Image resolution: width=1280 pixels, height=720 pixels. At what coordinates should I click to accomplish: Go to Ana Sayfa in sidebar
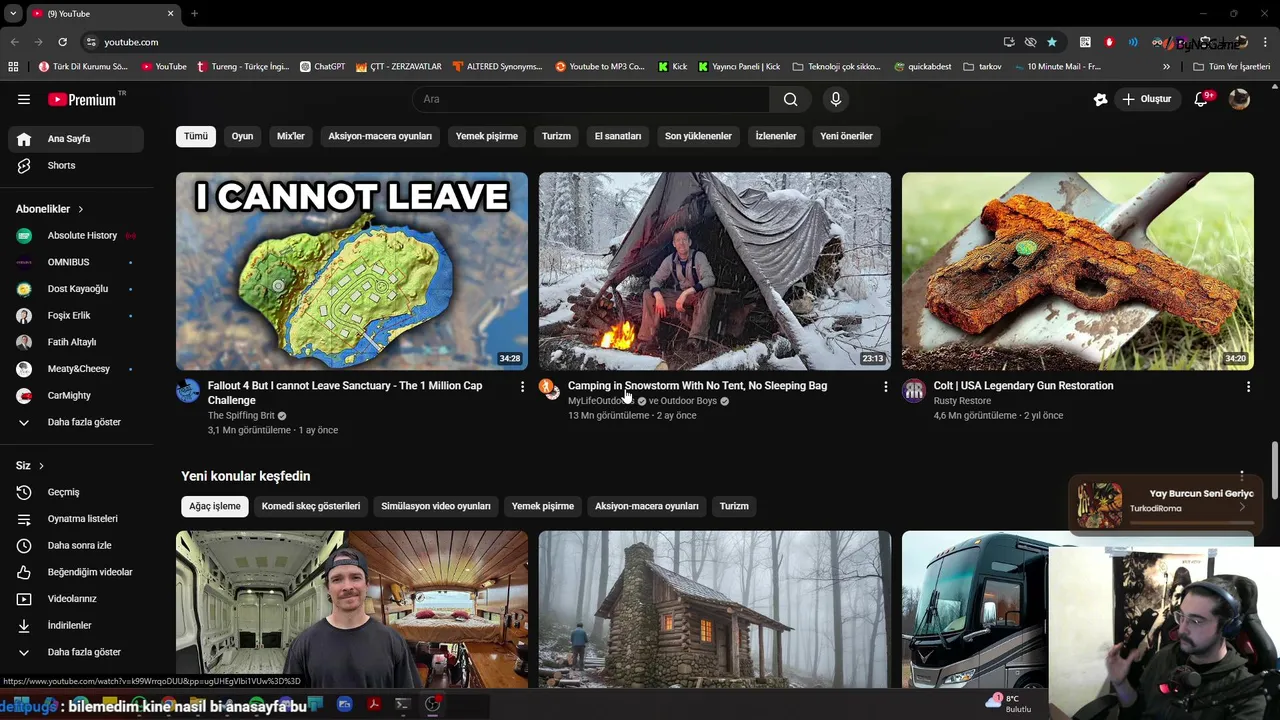point(76,139)
